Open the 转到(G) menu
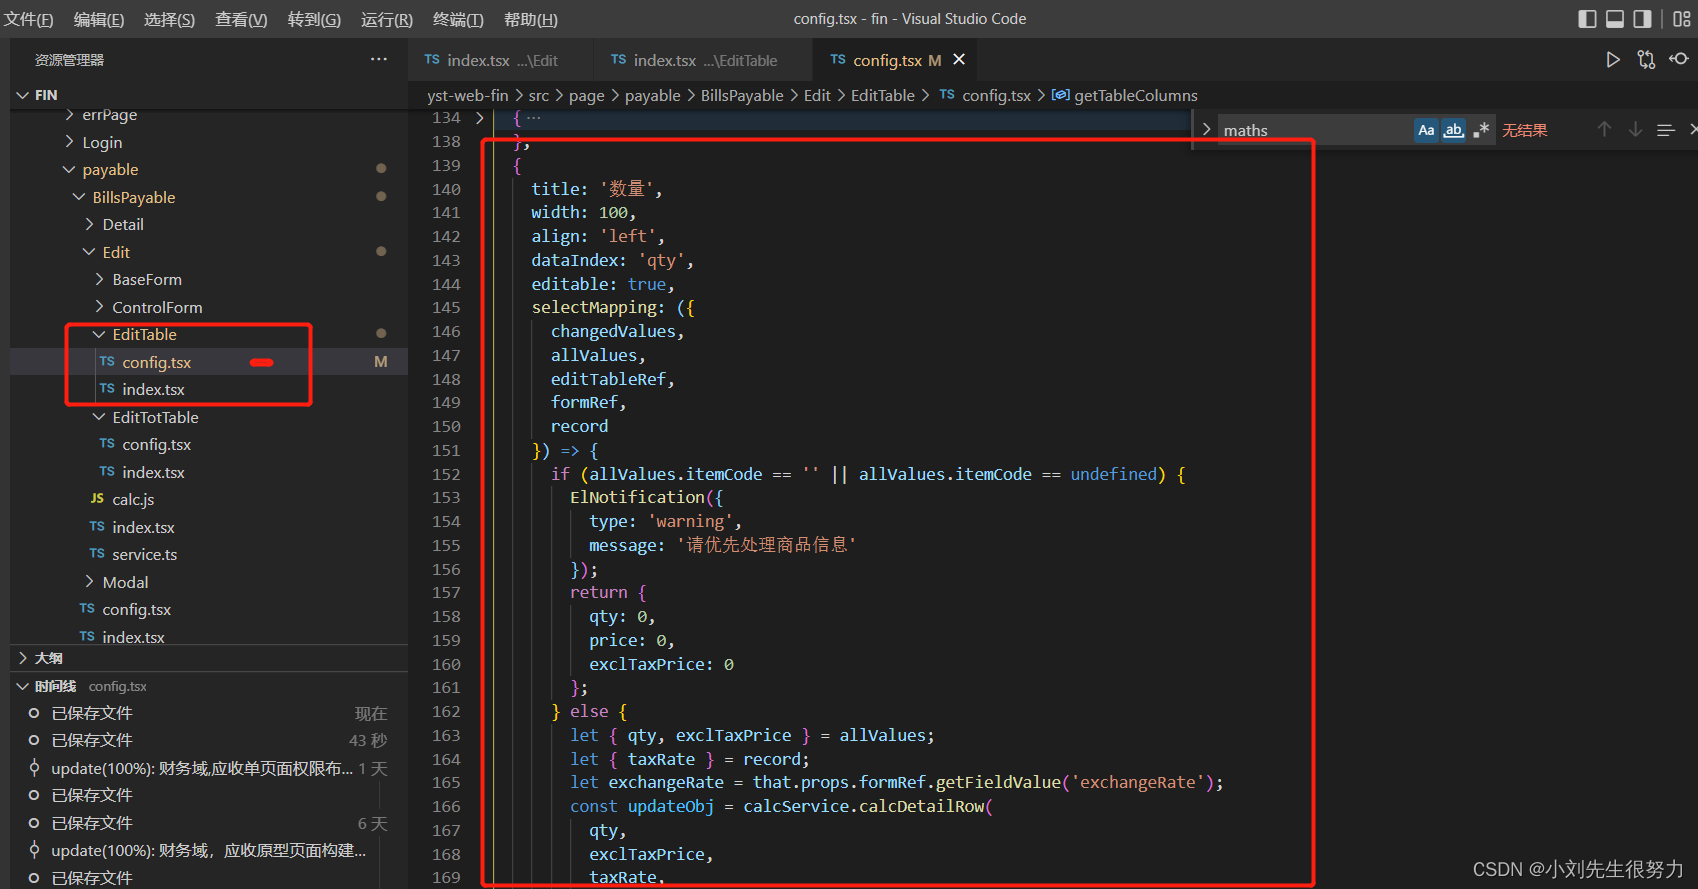This screenshot has width=1698, height=889. click(x=314, y=19)
